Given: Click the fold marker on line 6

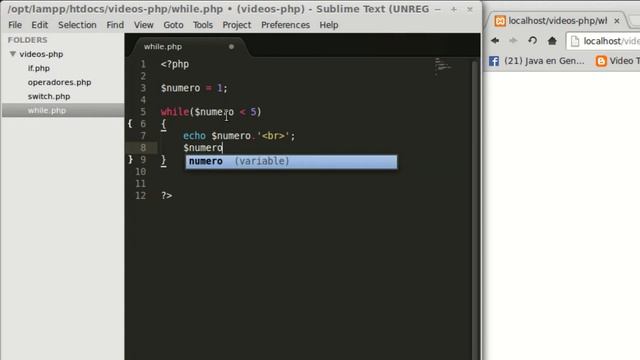Looking at the screenshot, I should click(130, 123).
